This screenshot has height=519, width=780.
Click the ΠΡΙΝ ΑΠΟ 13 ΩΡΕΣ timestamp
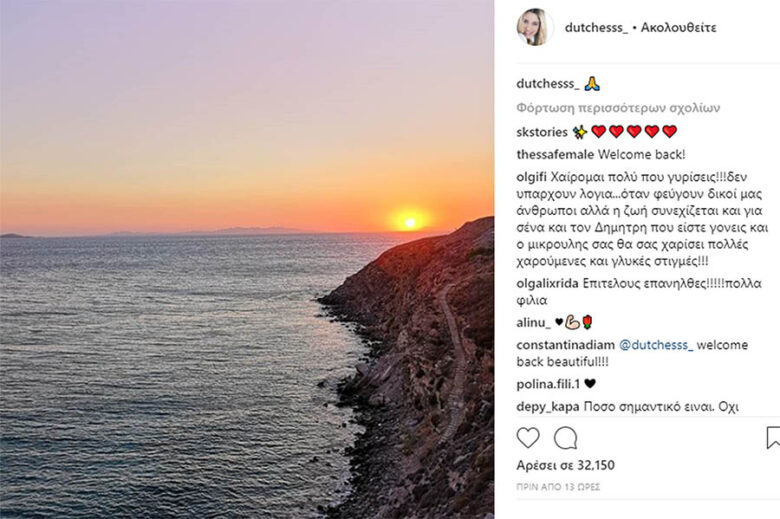pos(558,487)
